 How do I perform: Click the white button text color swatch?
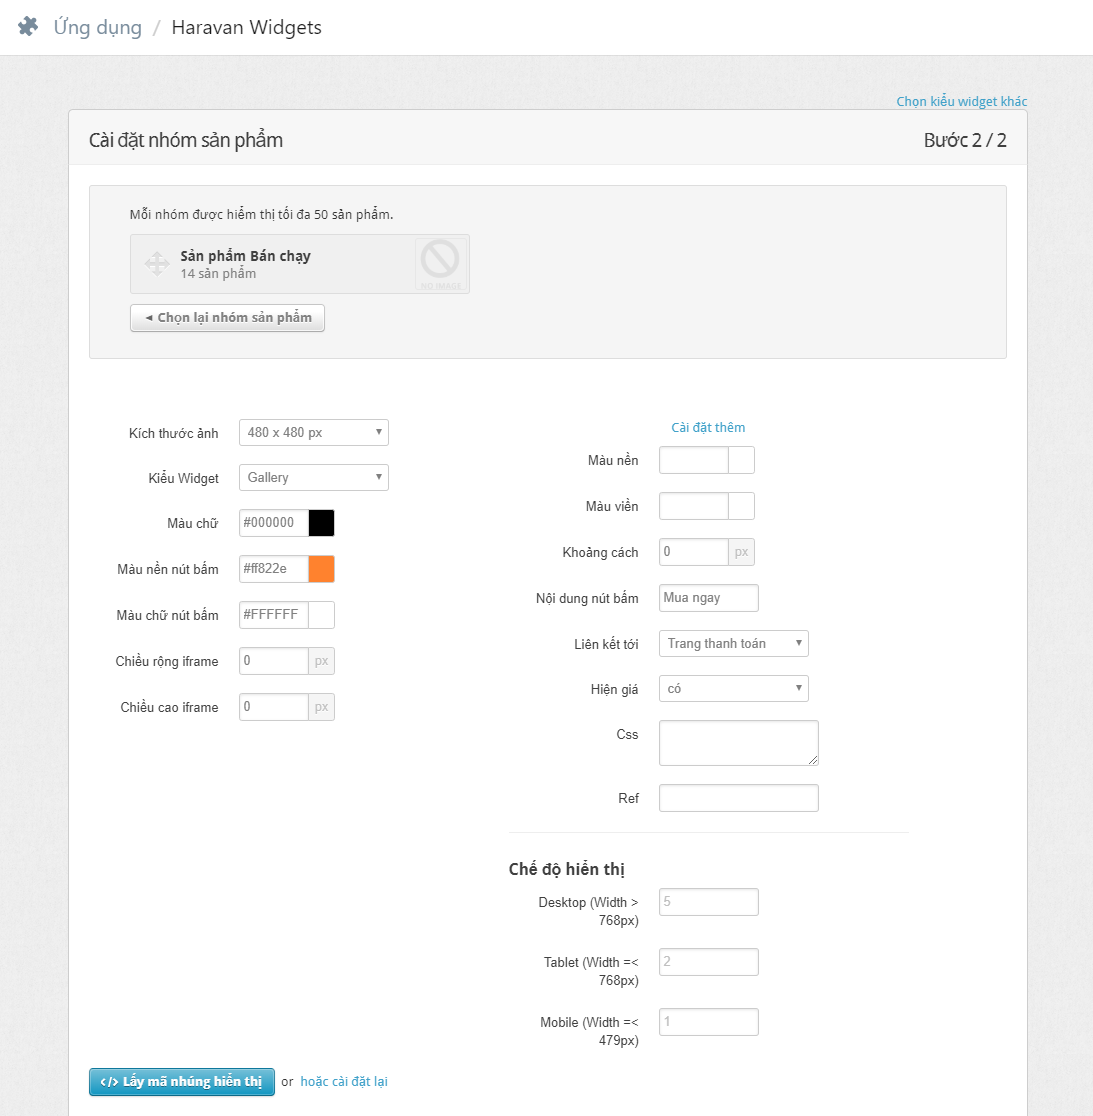(321, 615)
